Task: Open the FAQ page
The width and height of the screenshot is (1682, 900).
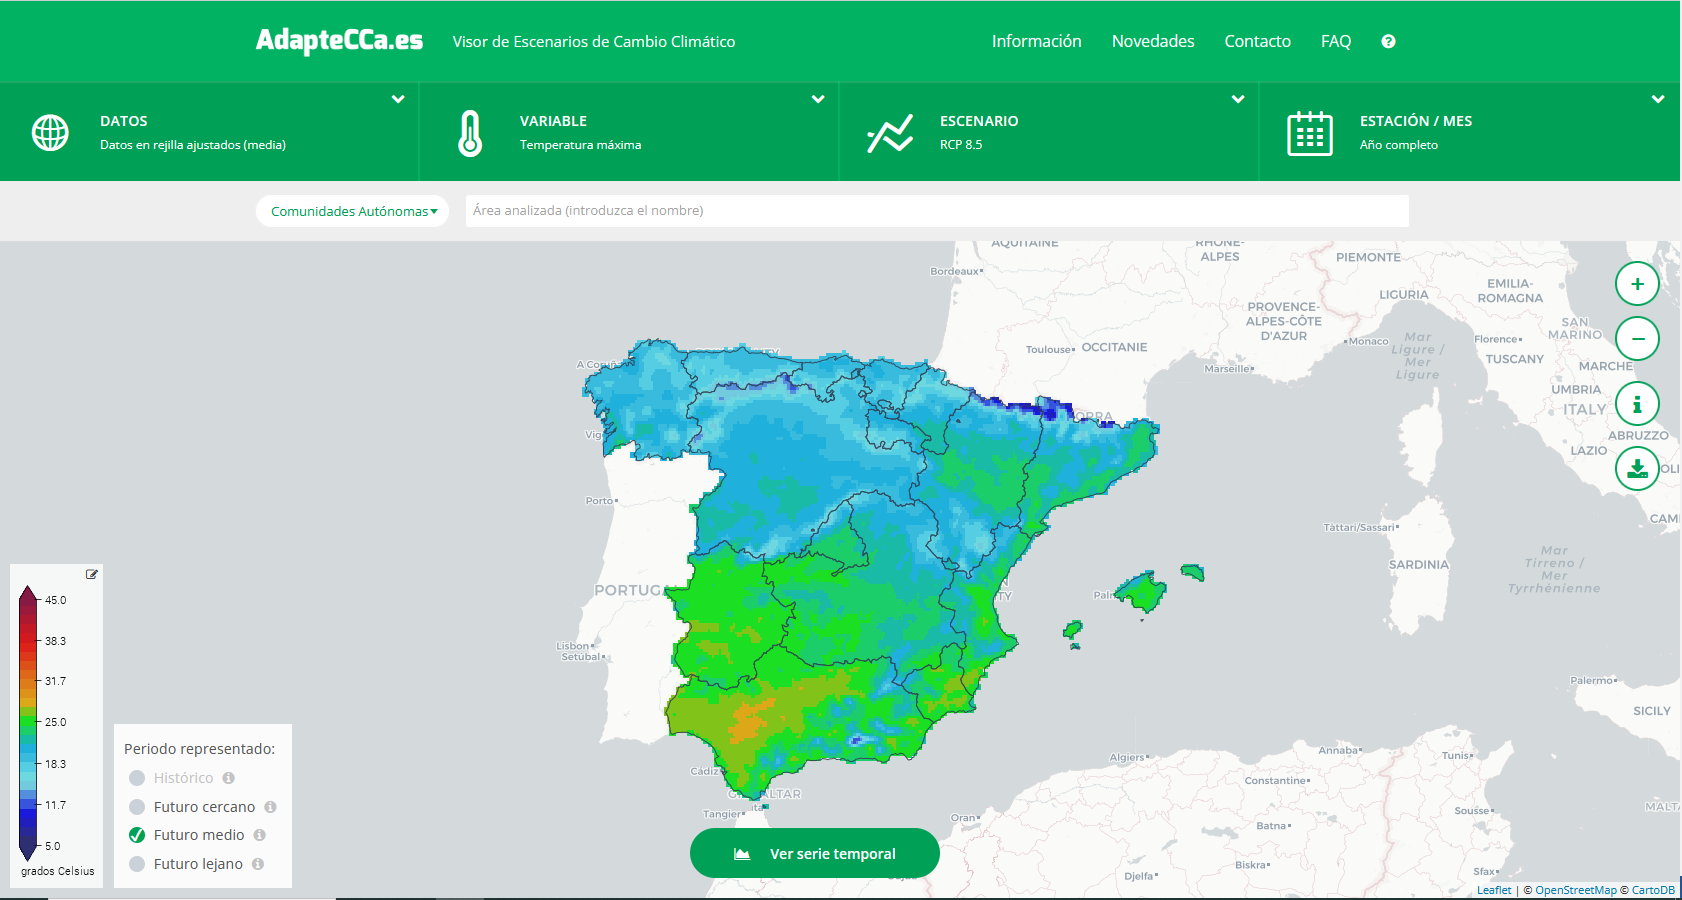Action: click(1336, 41)
